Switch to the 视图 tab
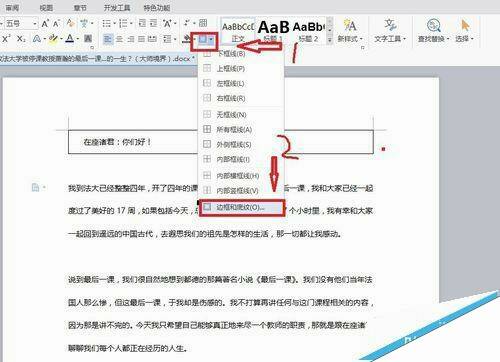 [x=46, y=8]
